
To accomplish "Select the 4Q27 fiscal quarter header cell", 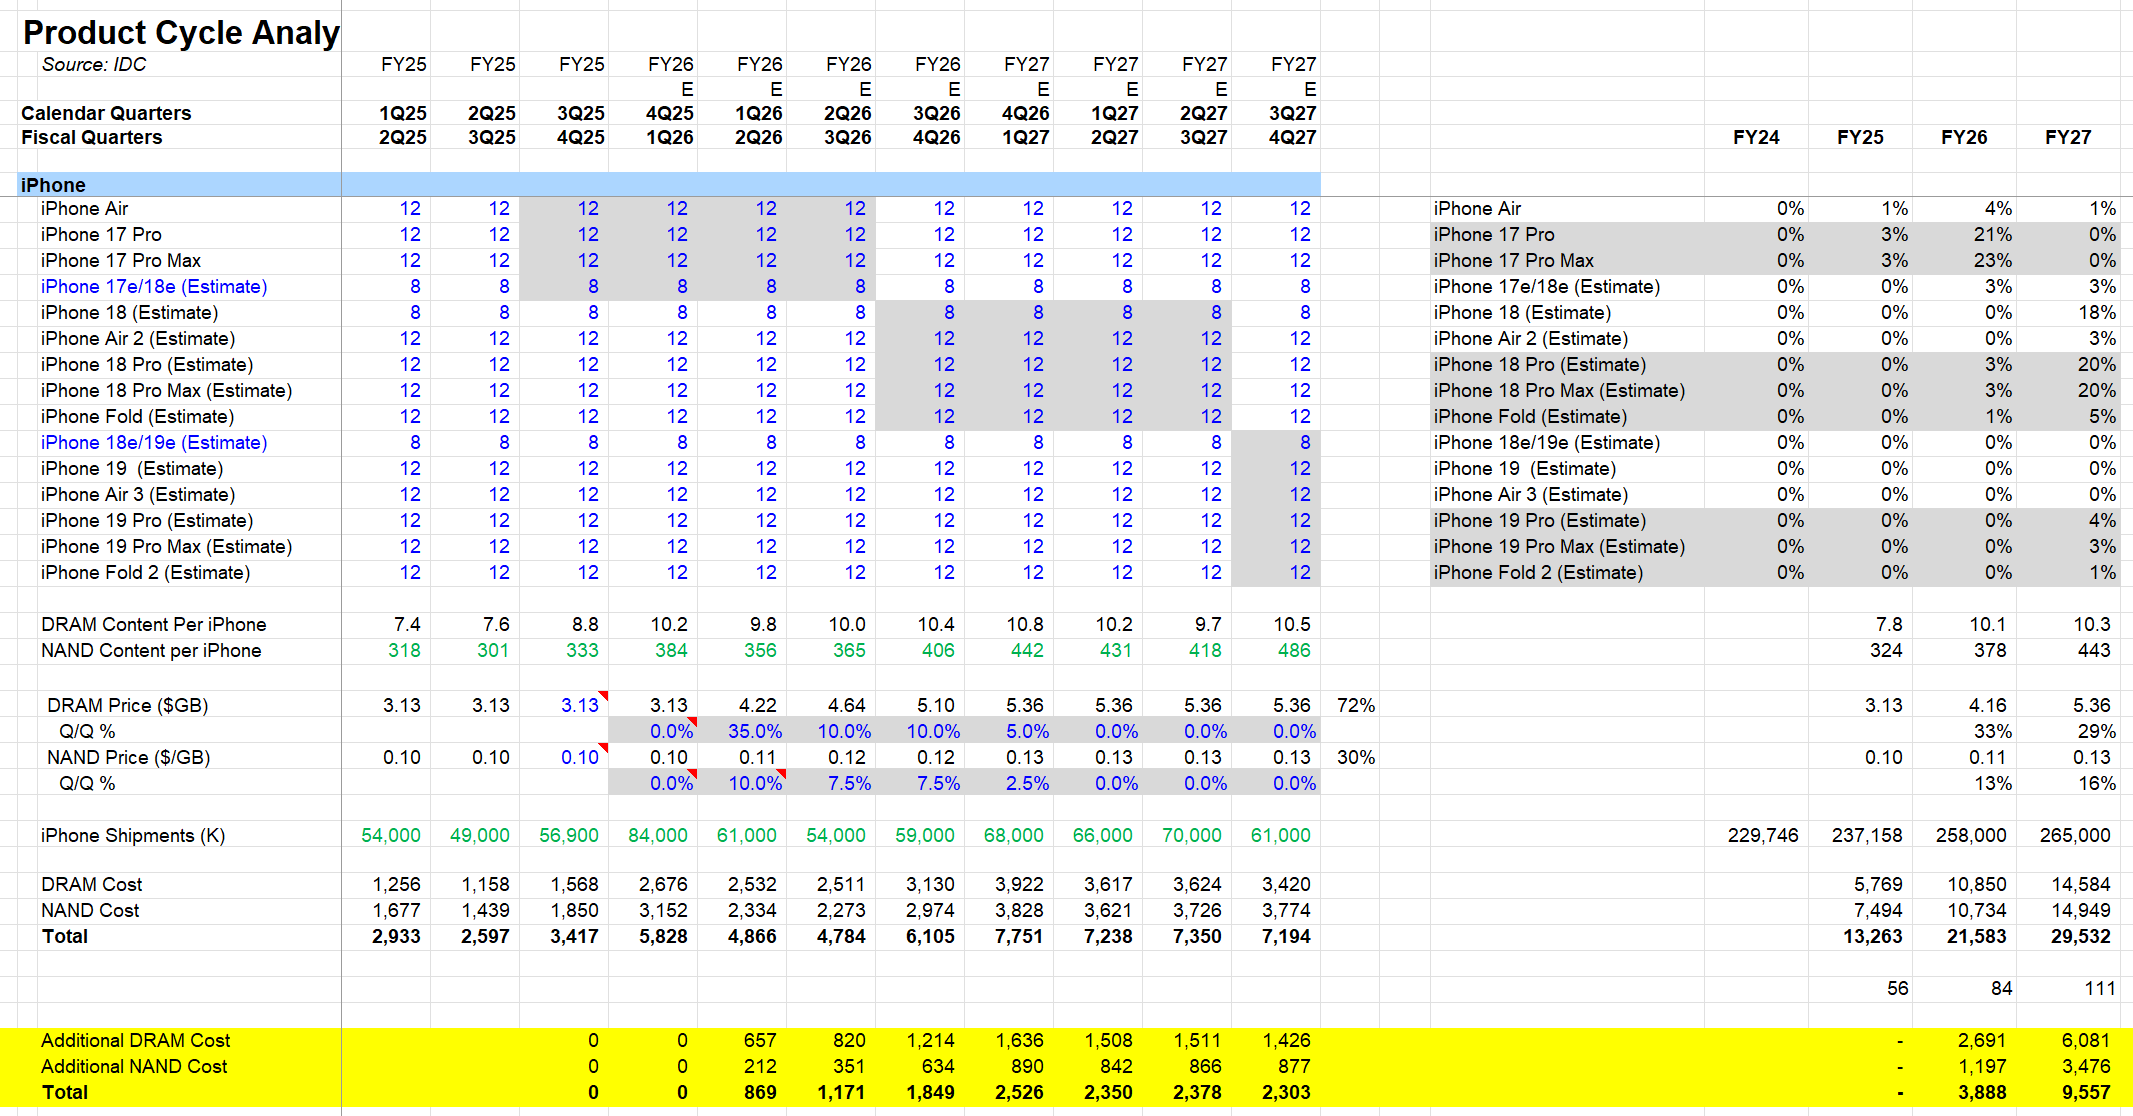I will [1292, 137].
